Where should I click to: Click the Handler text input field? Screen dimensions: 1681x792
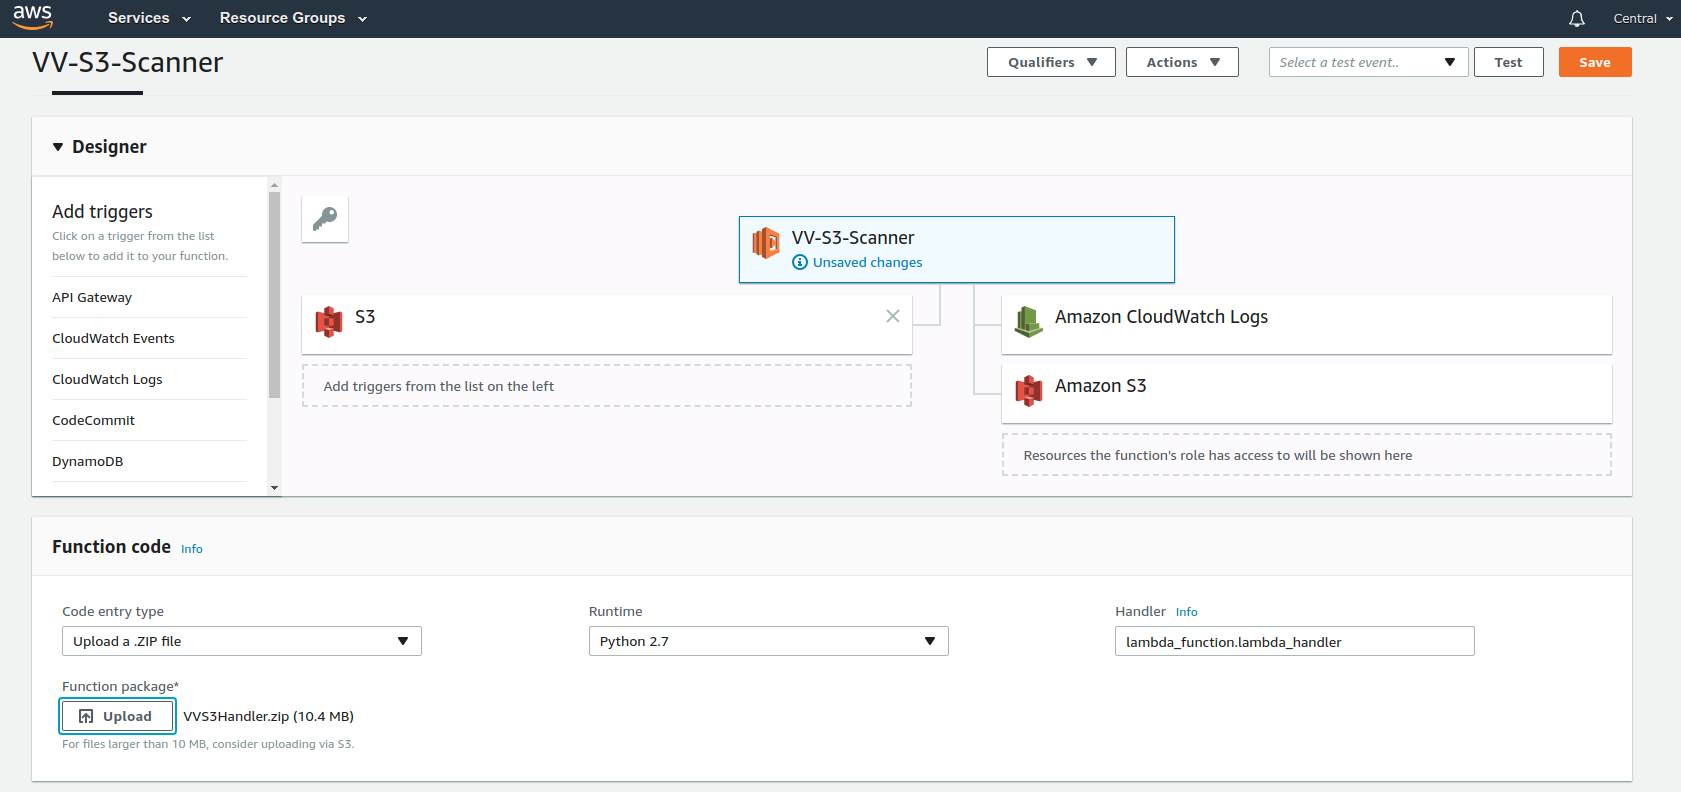click(1294, 641)
